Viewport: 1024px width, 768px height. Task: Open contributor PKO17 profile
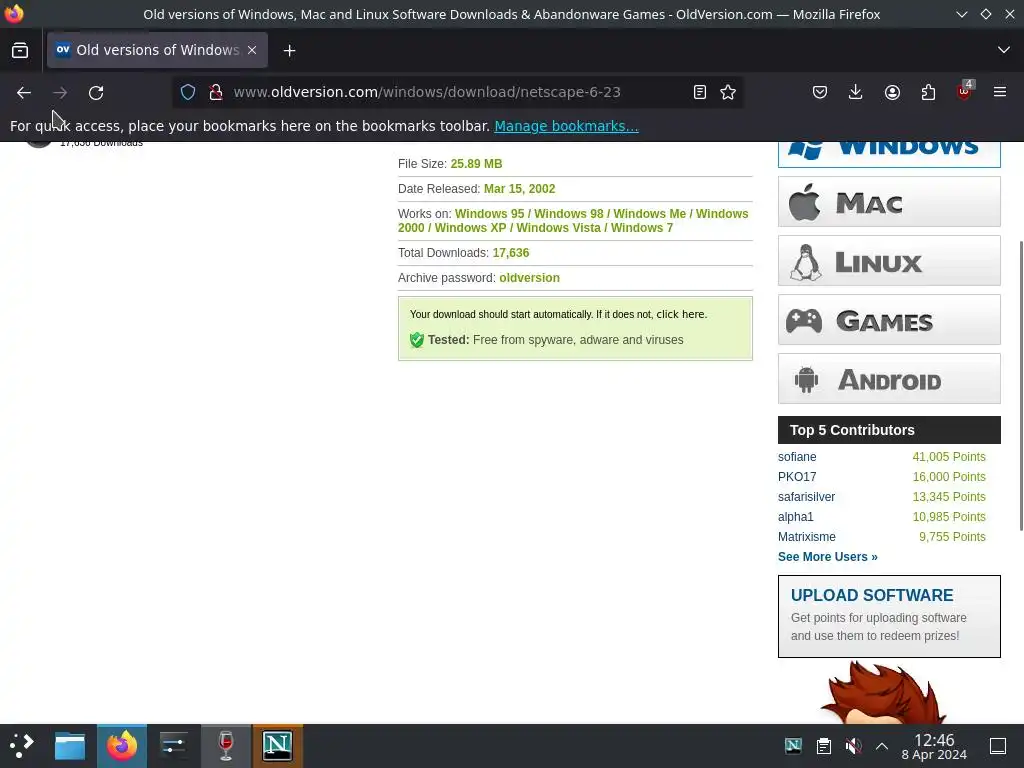click(797, 477)
